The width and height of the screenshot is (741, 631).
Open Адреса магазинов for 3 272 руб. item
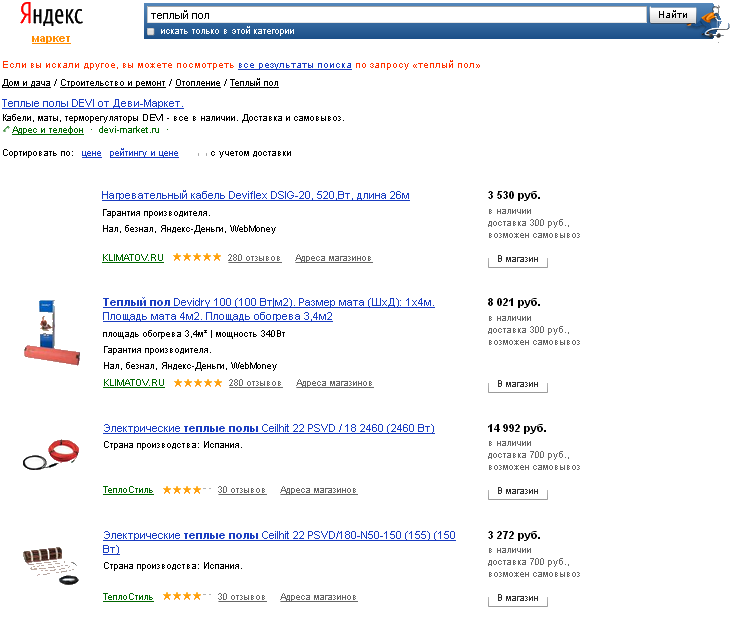point(319,597)
